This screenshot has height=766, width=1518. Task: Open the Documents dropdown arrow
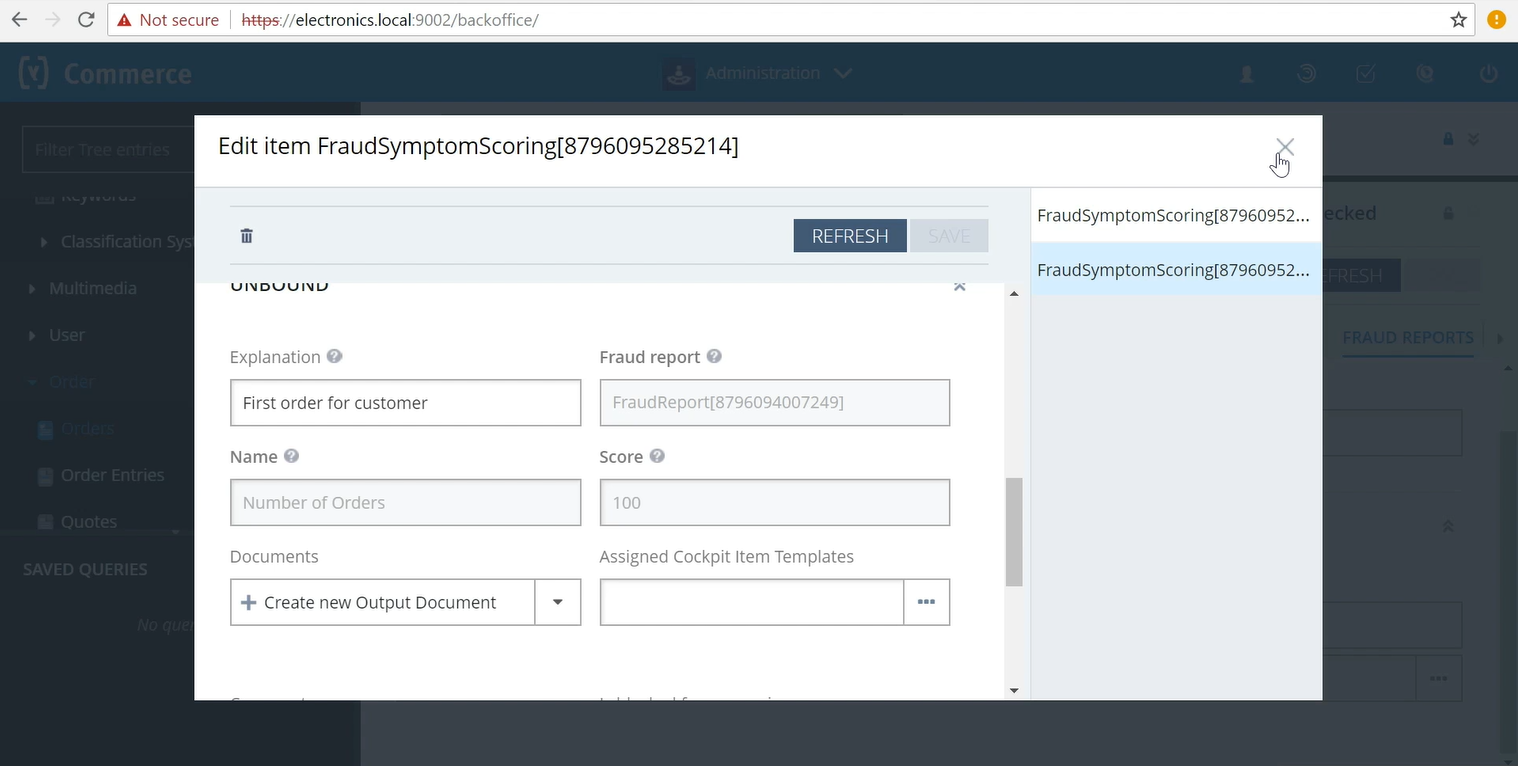(x=558, y=602)
